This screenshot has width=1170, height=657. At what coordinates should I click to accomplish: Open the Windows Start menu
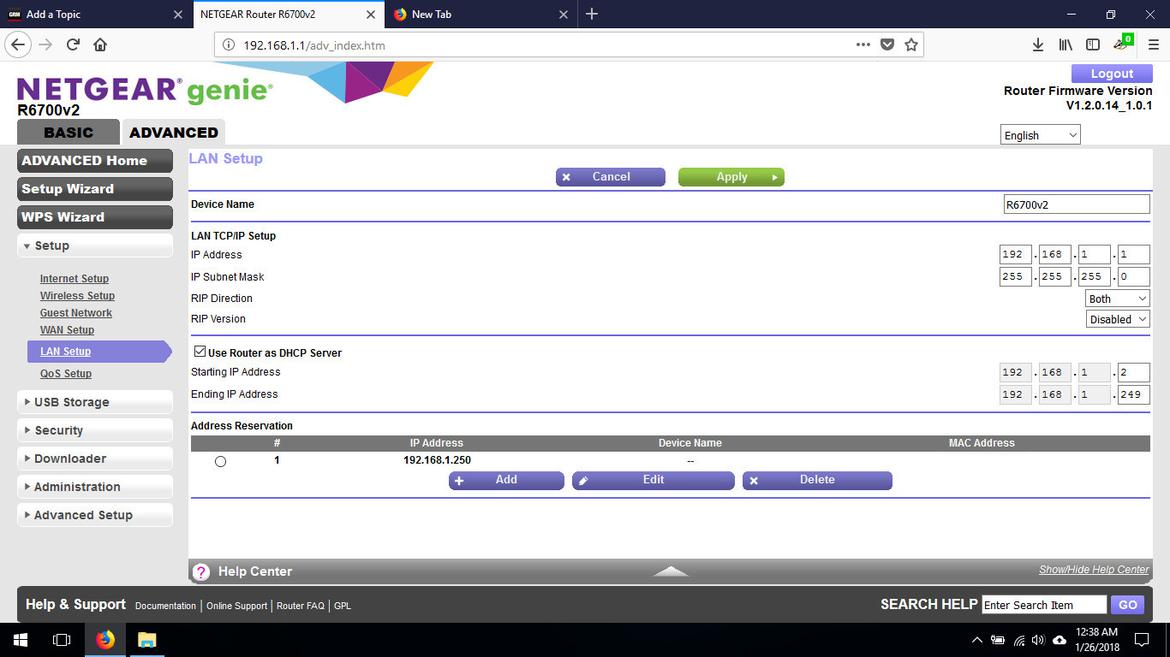click(20, 640)
